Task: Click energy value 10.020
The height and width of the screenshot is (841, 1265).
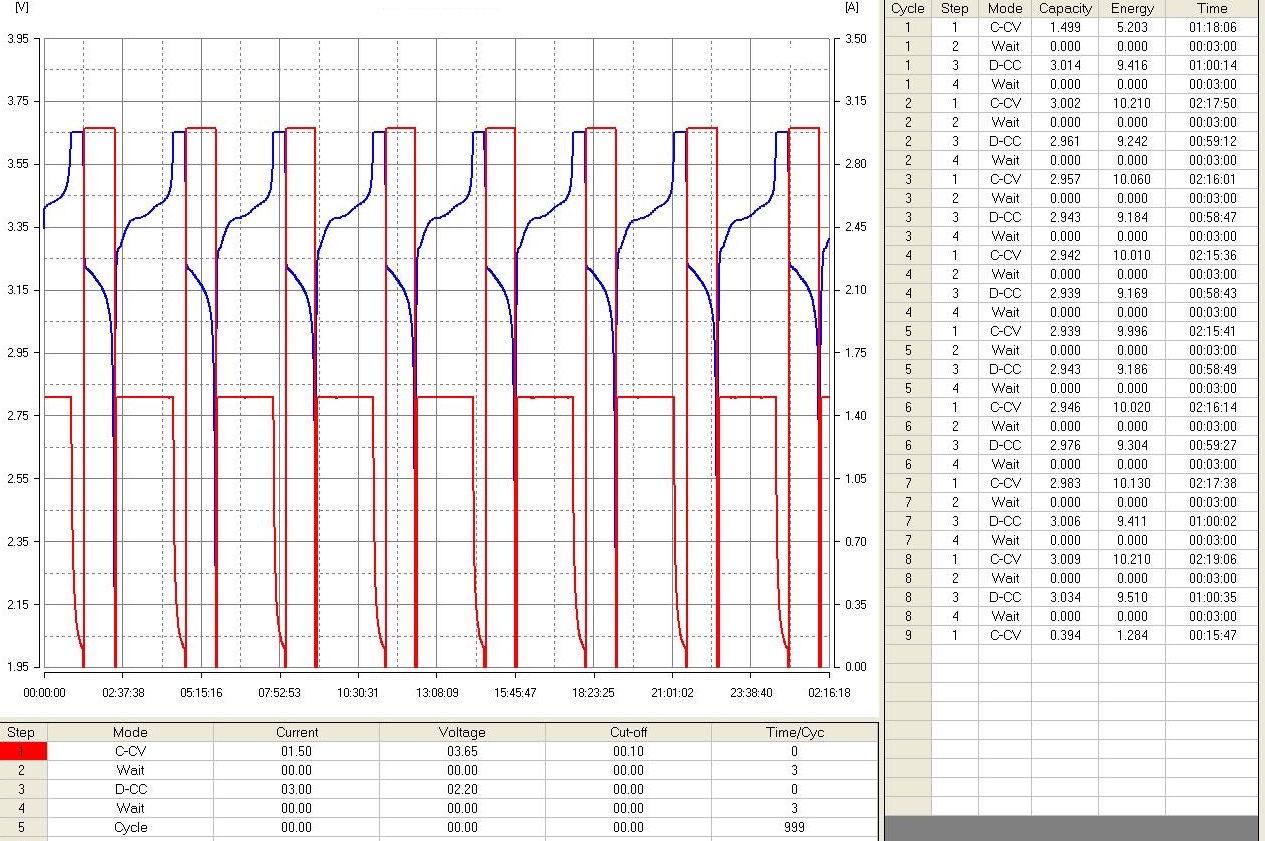Action: point(1132,407)
